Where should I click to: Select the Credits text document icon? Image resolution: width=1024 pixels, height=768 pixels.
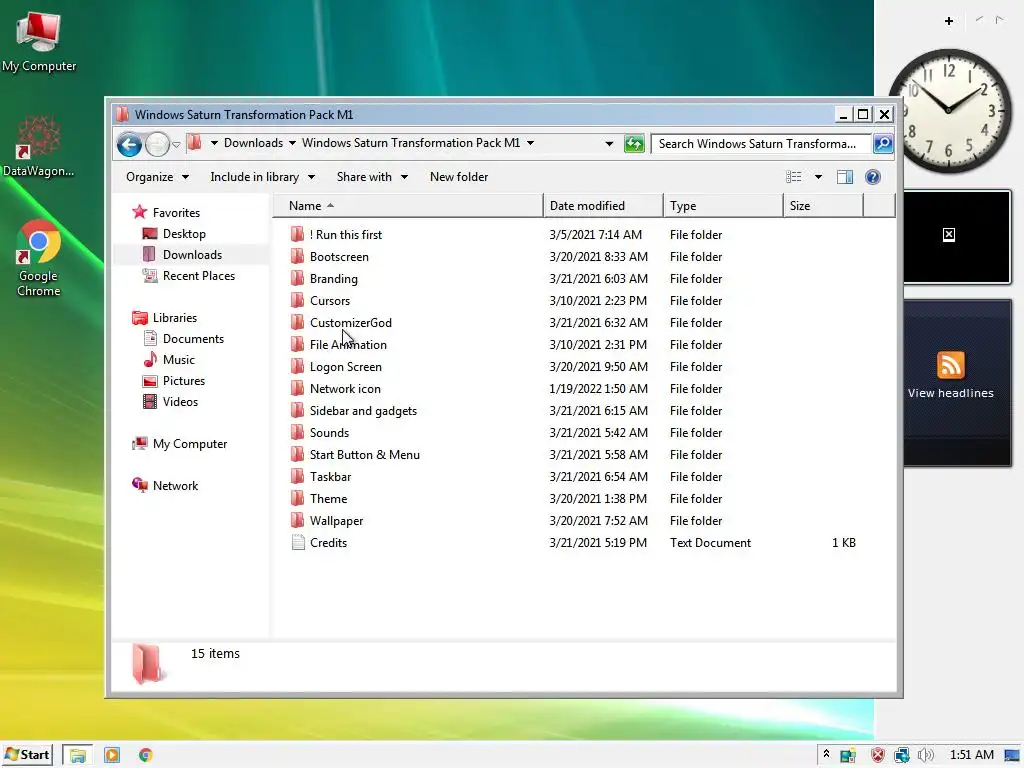298,543
